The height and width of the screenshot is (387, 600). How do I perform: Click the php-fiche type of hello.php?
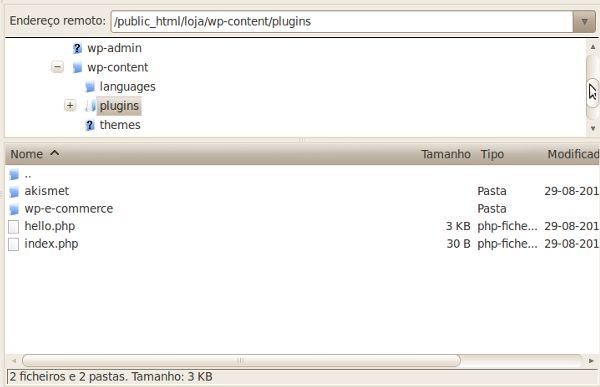pos(507,226)
